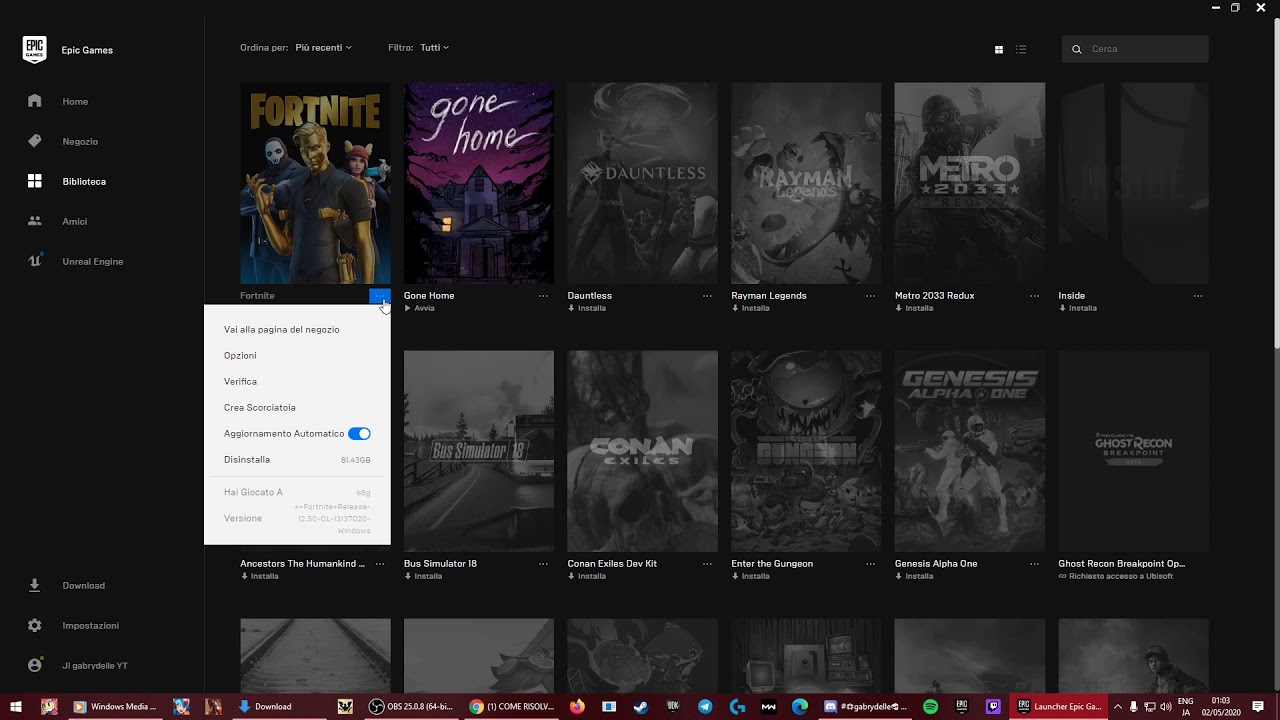The height and width of the screenshot is (720, 1280).
Task: Click the Epic Games logo
Action: point(34,49)
